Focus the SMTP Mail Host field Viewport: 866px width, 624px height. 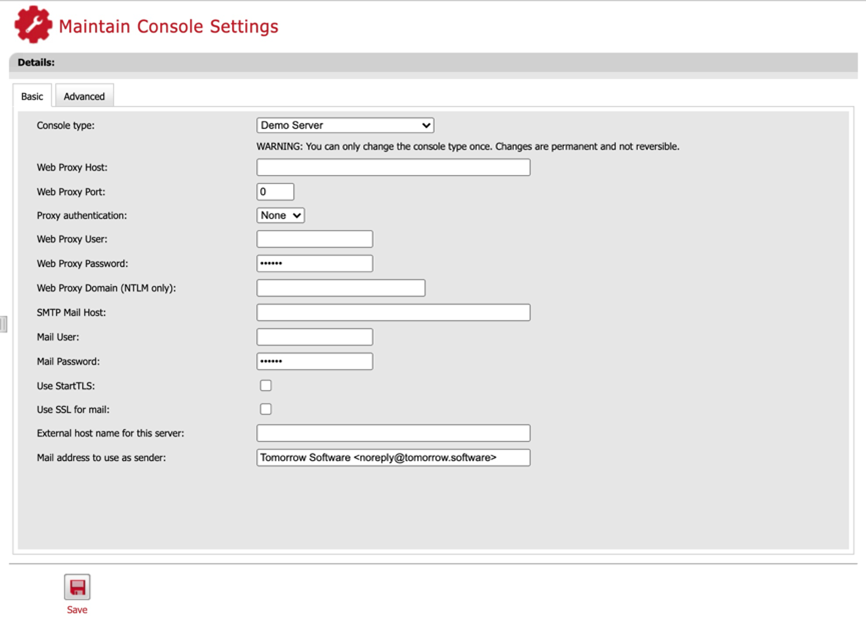click(393, 312)
